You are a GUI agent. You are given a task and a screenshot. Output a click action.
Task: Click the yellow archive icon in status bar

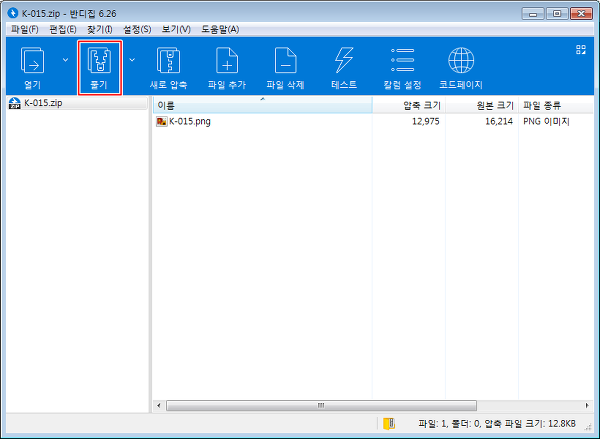pyautogui.click(x=389, y=423)
